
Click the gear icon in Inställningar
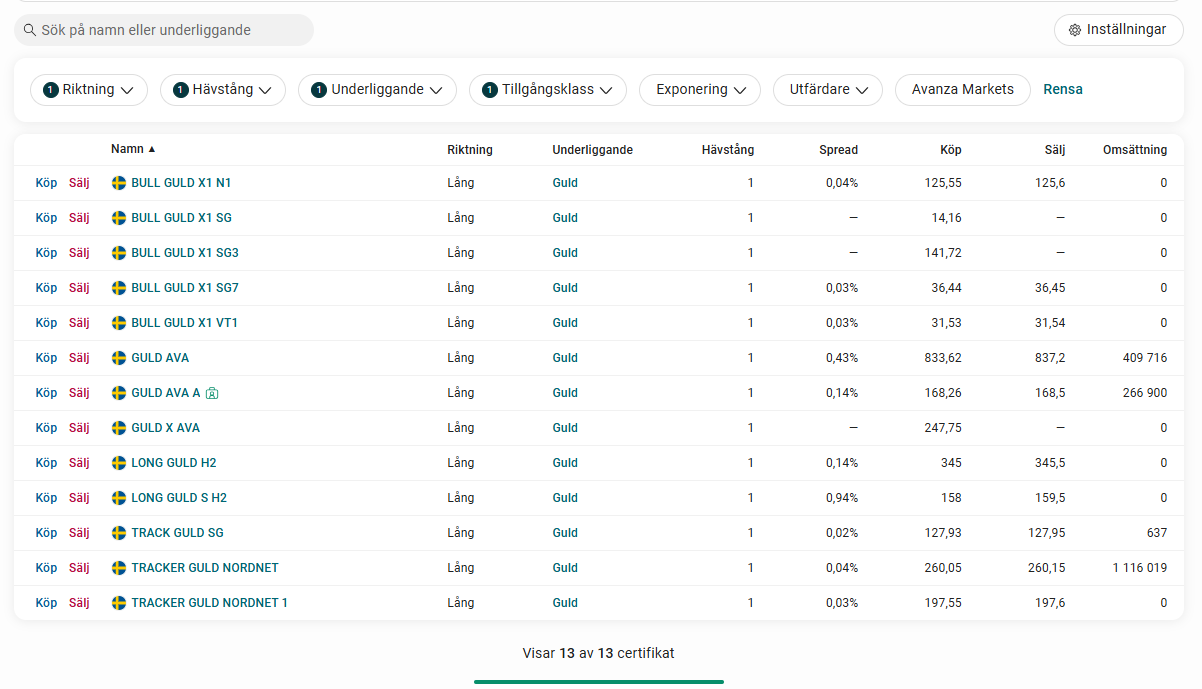click(x=1075, y=30)
